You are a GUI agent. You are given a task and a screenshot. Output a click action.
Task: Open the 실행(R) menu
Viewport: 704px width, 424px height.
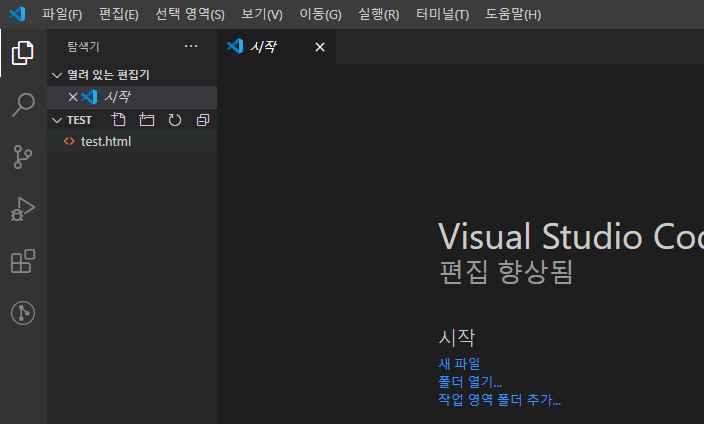point(378,14)
